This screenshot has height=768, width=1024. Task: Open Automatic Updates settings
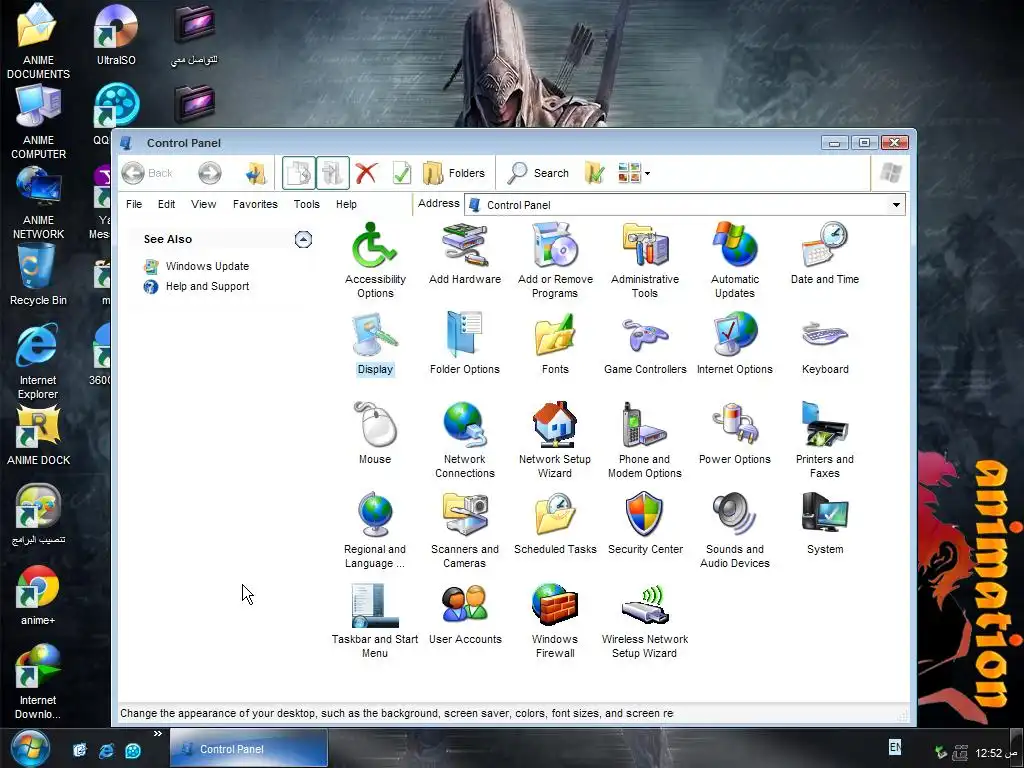pyautogui.click(x=735, y=260)
